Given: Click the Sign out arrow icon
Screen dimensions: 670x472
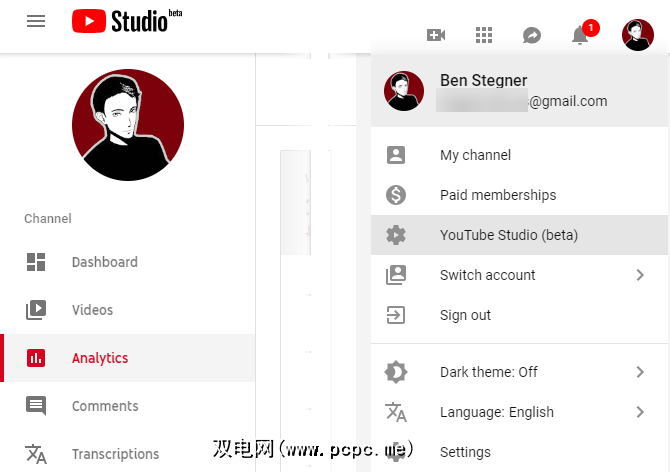Looking at the screenshot, I should pos(396,315).
